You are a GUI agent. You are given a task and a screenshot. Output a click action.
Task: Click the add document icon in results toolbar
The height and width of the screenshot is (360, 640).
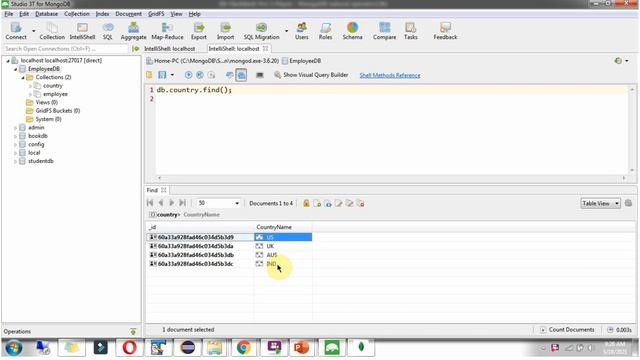(x=317, y=203)
